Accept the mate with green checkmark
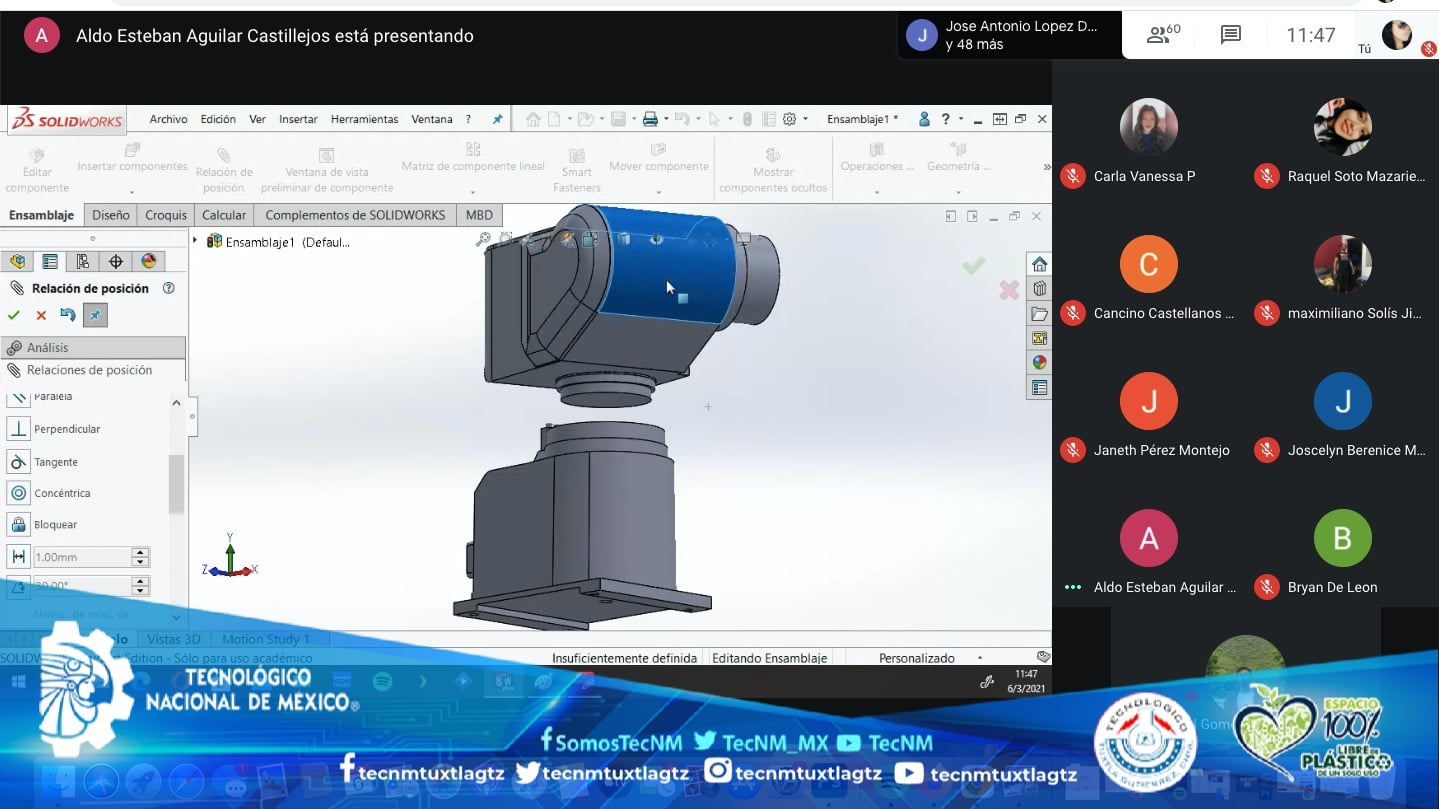Viewport: 1439px width, 809px height. tap(14, 315)
